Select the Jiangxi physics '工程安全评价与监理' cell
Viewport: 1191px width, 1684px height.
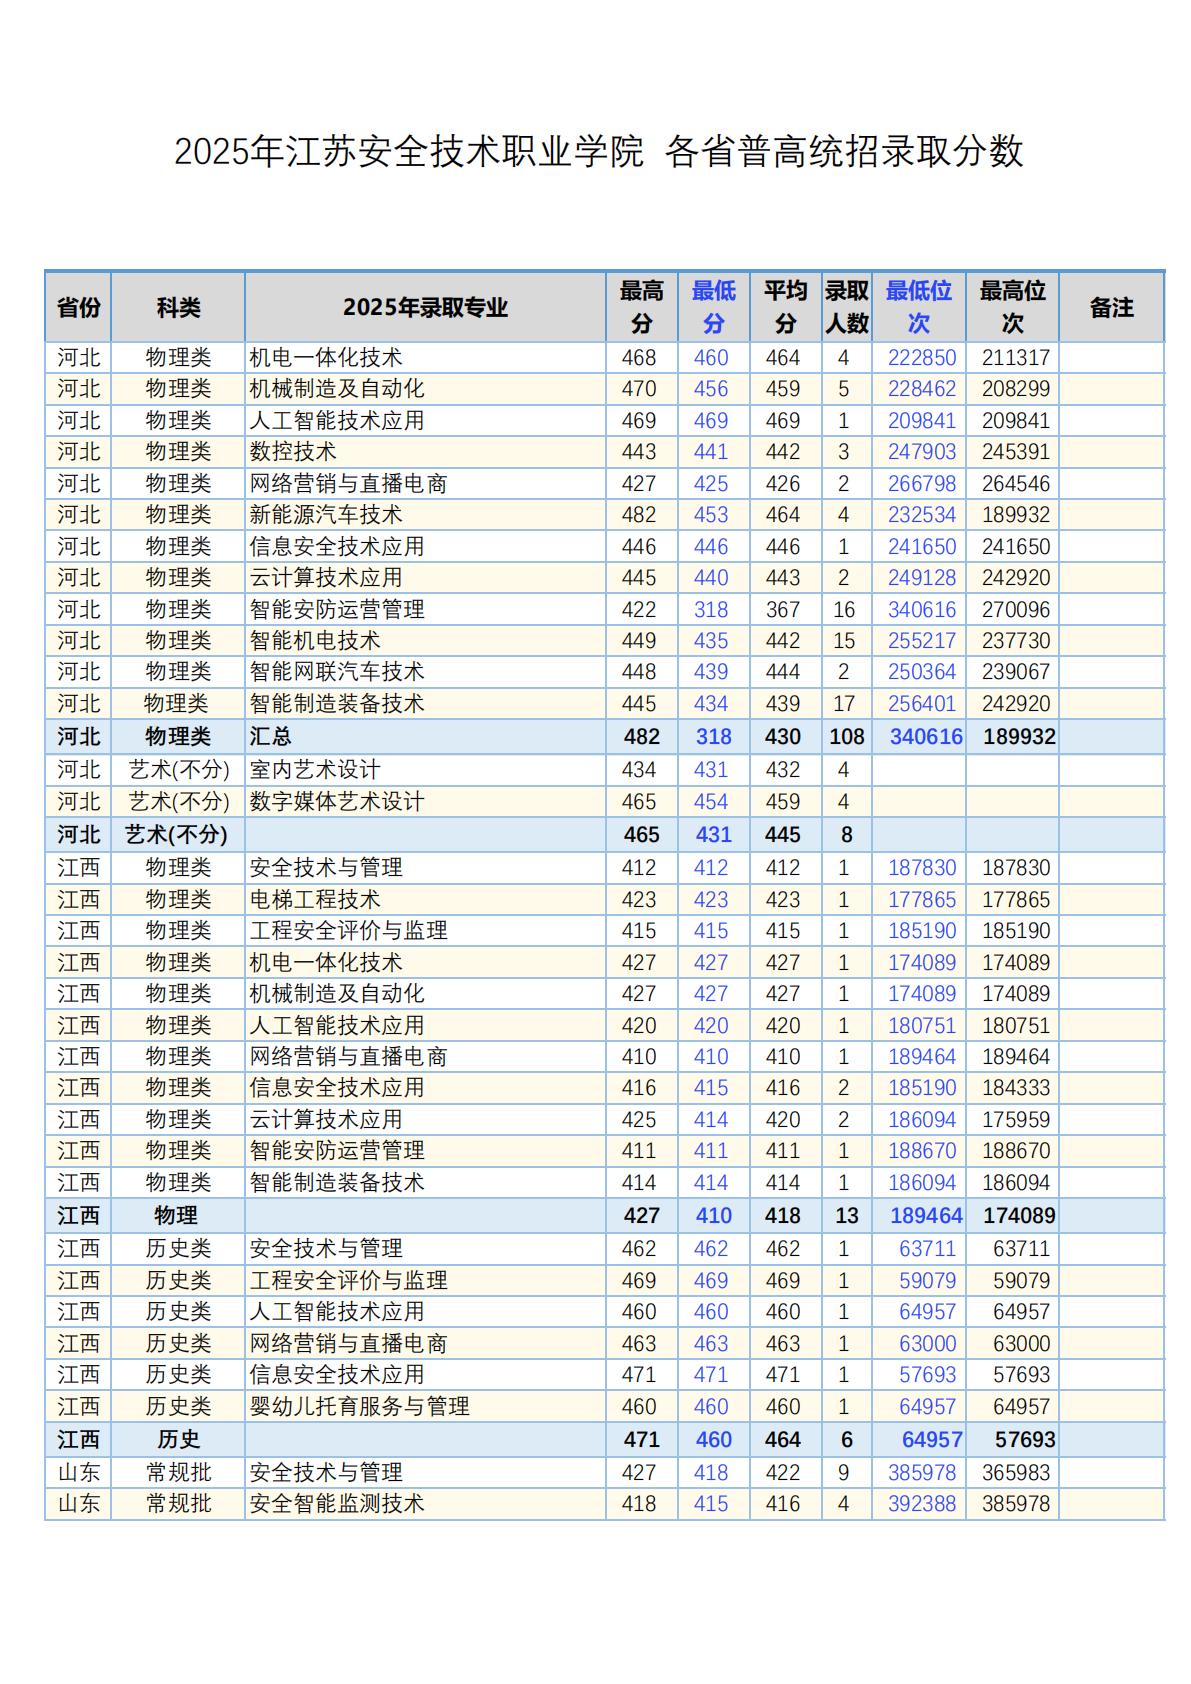click(426, 931)
